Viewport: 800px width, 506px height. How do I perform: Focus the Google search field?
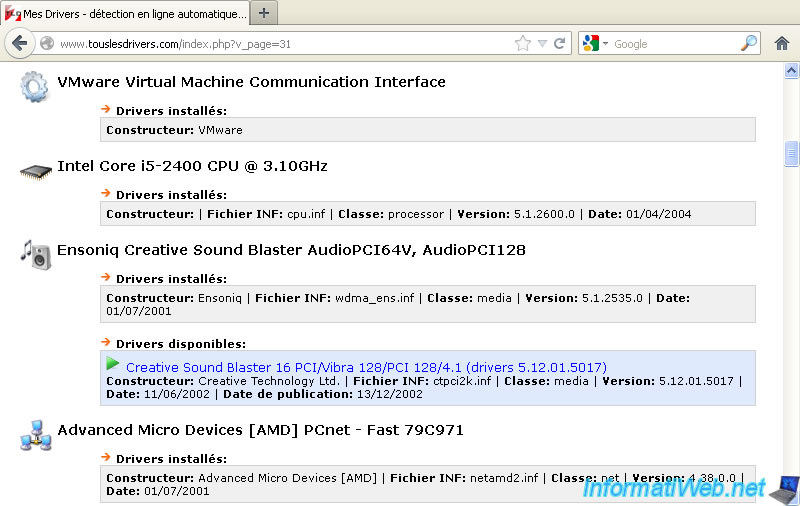[675, 44]
